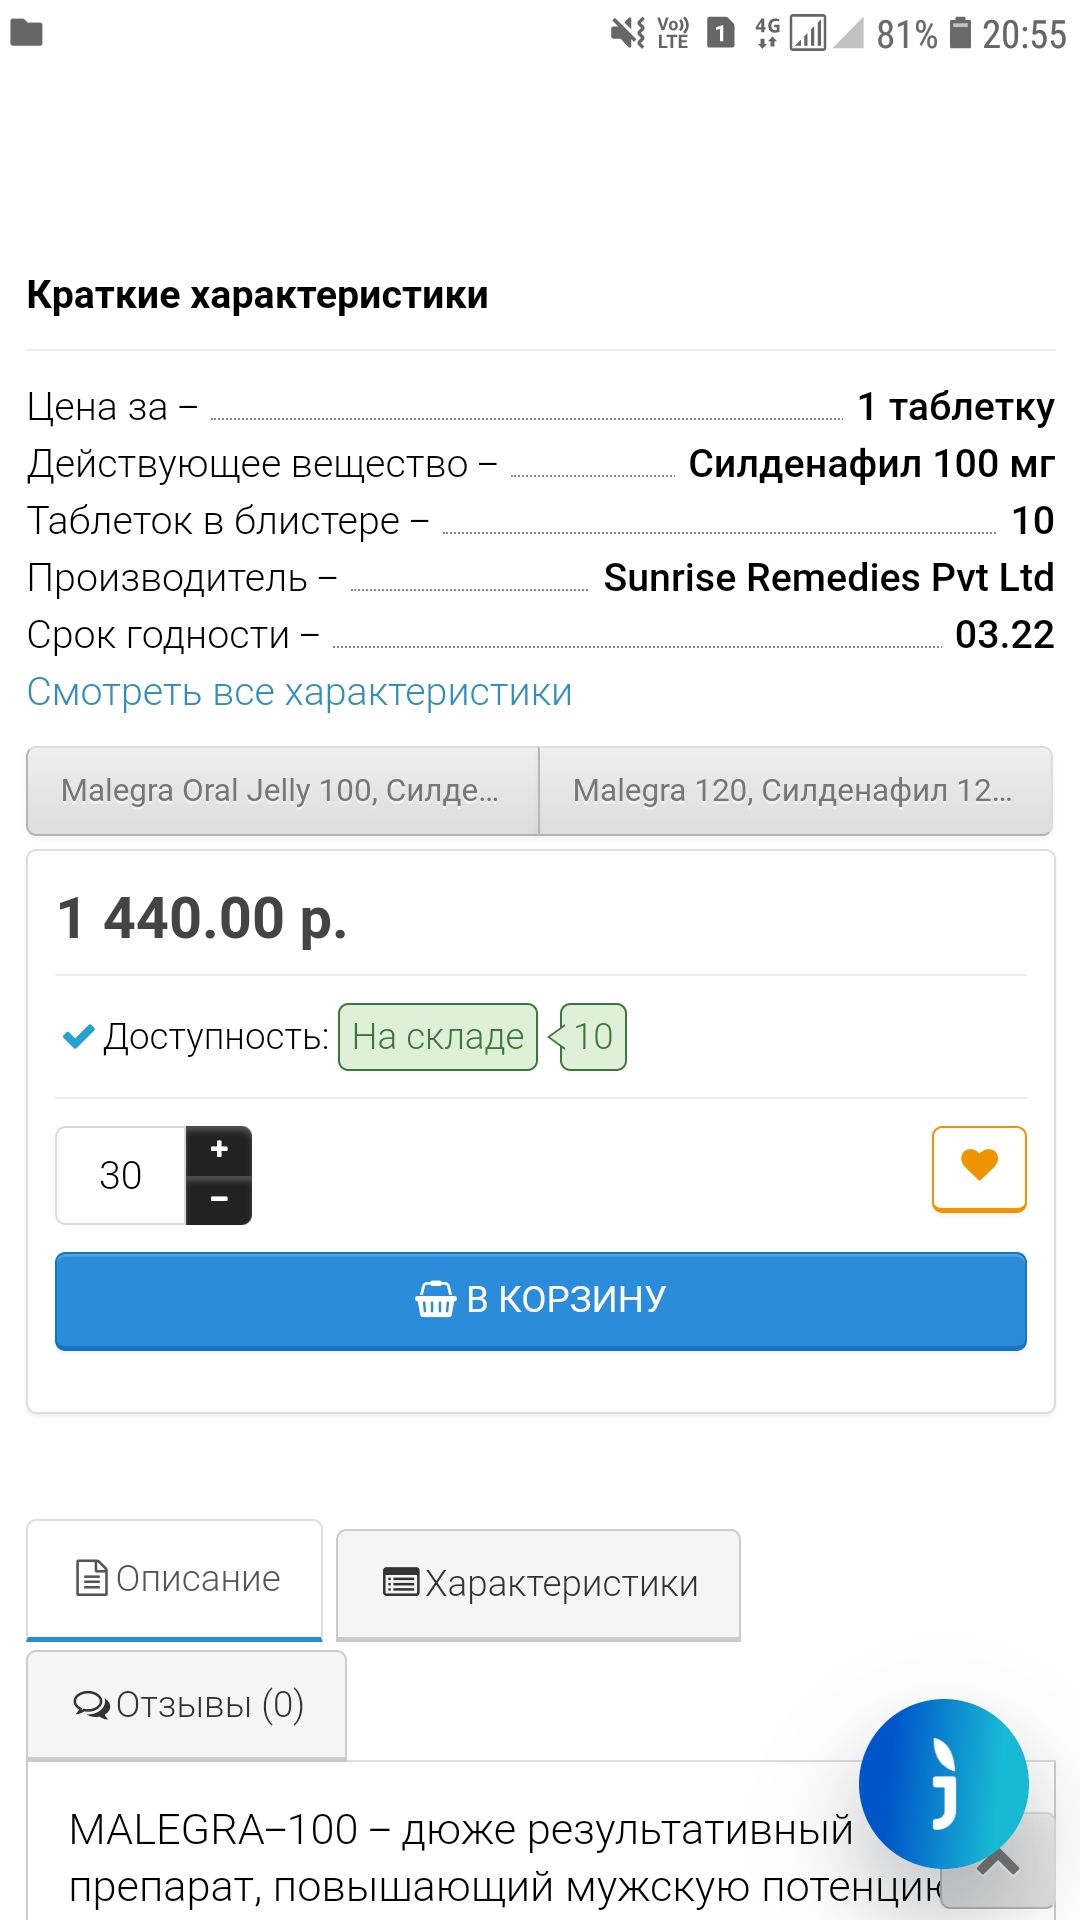
Task: Decrease quantity with the minus button
Action: click(219, 1199)
